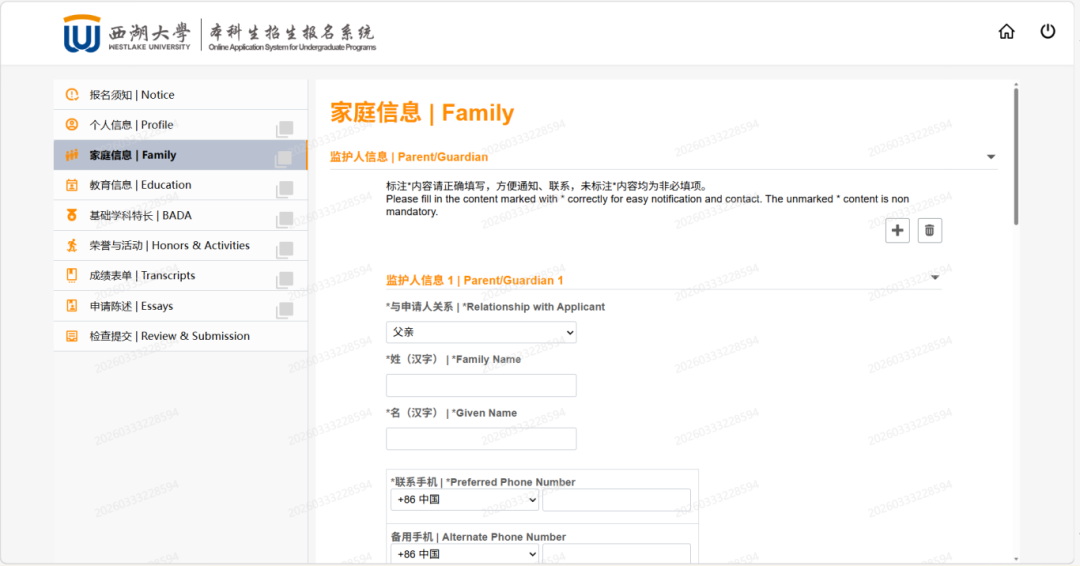This screenshot has height=566, width=1080.
Task: Click the Review & Submission list icon
Action: 72,336
